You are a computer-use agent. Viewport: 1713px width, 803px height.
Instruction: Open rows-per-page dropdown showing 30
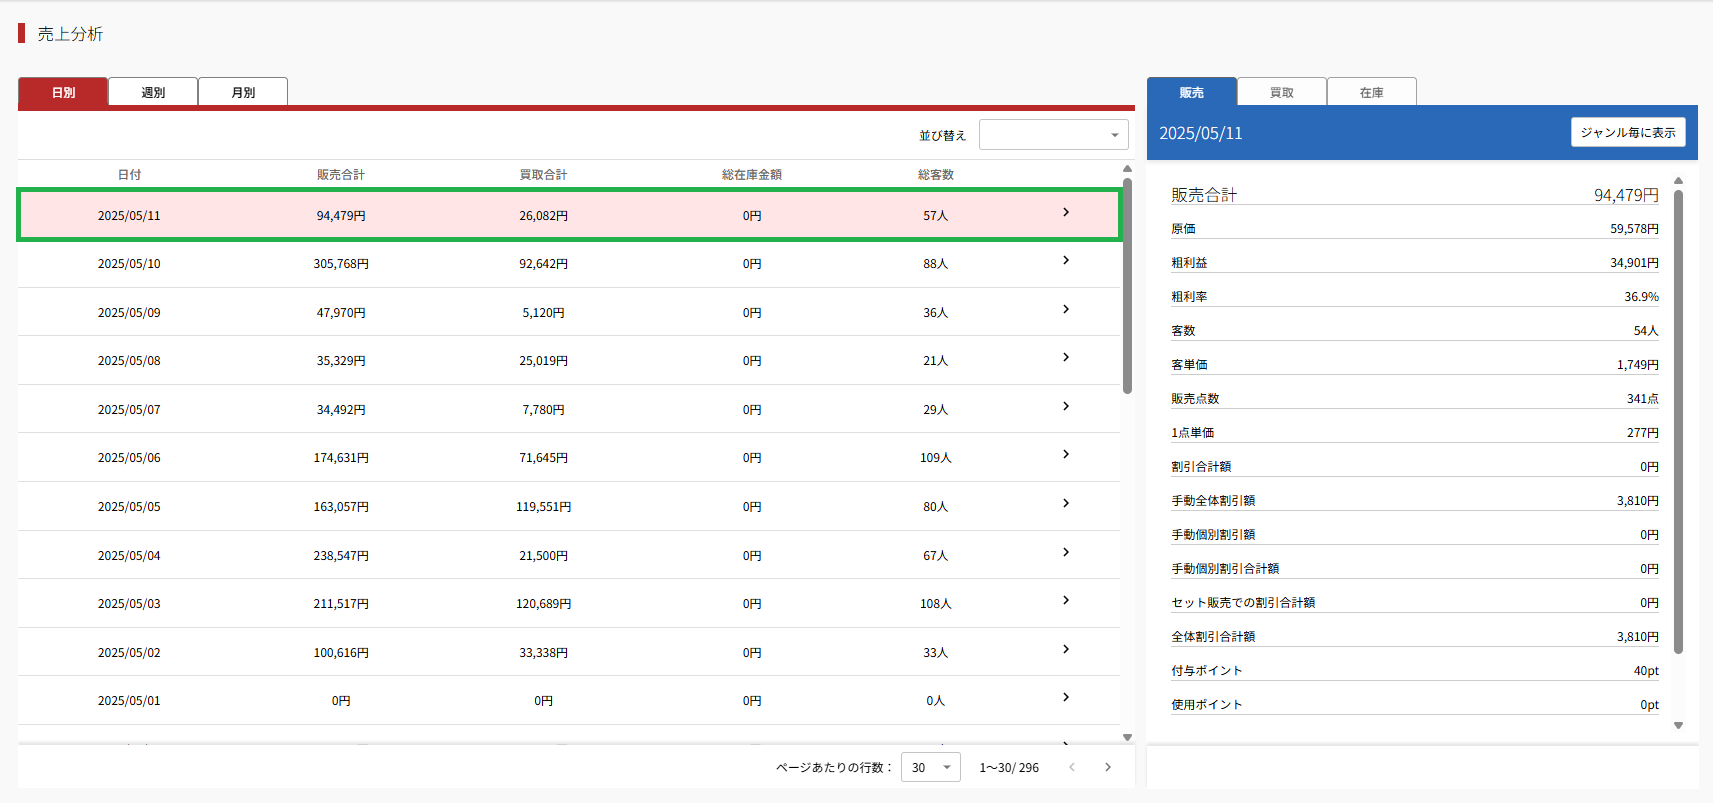(x=931, y=767)
